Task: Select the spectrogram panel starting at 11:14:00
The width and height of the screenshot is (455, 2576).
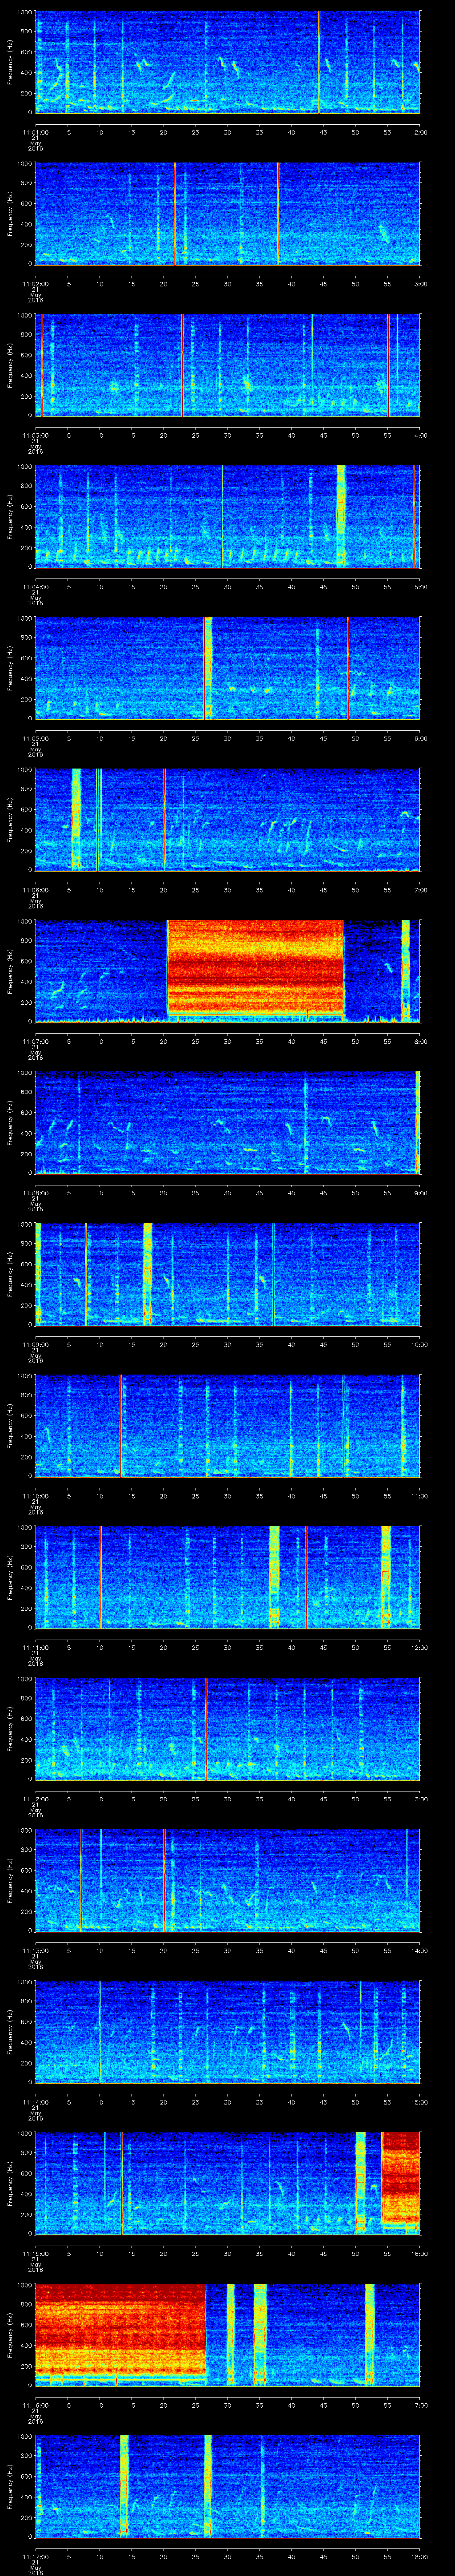Action: (227, 2032)
